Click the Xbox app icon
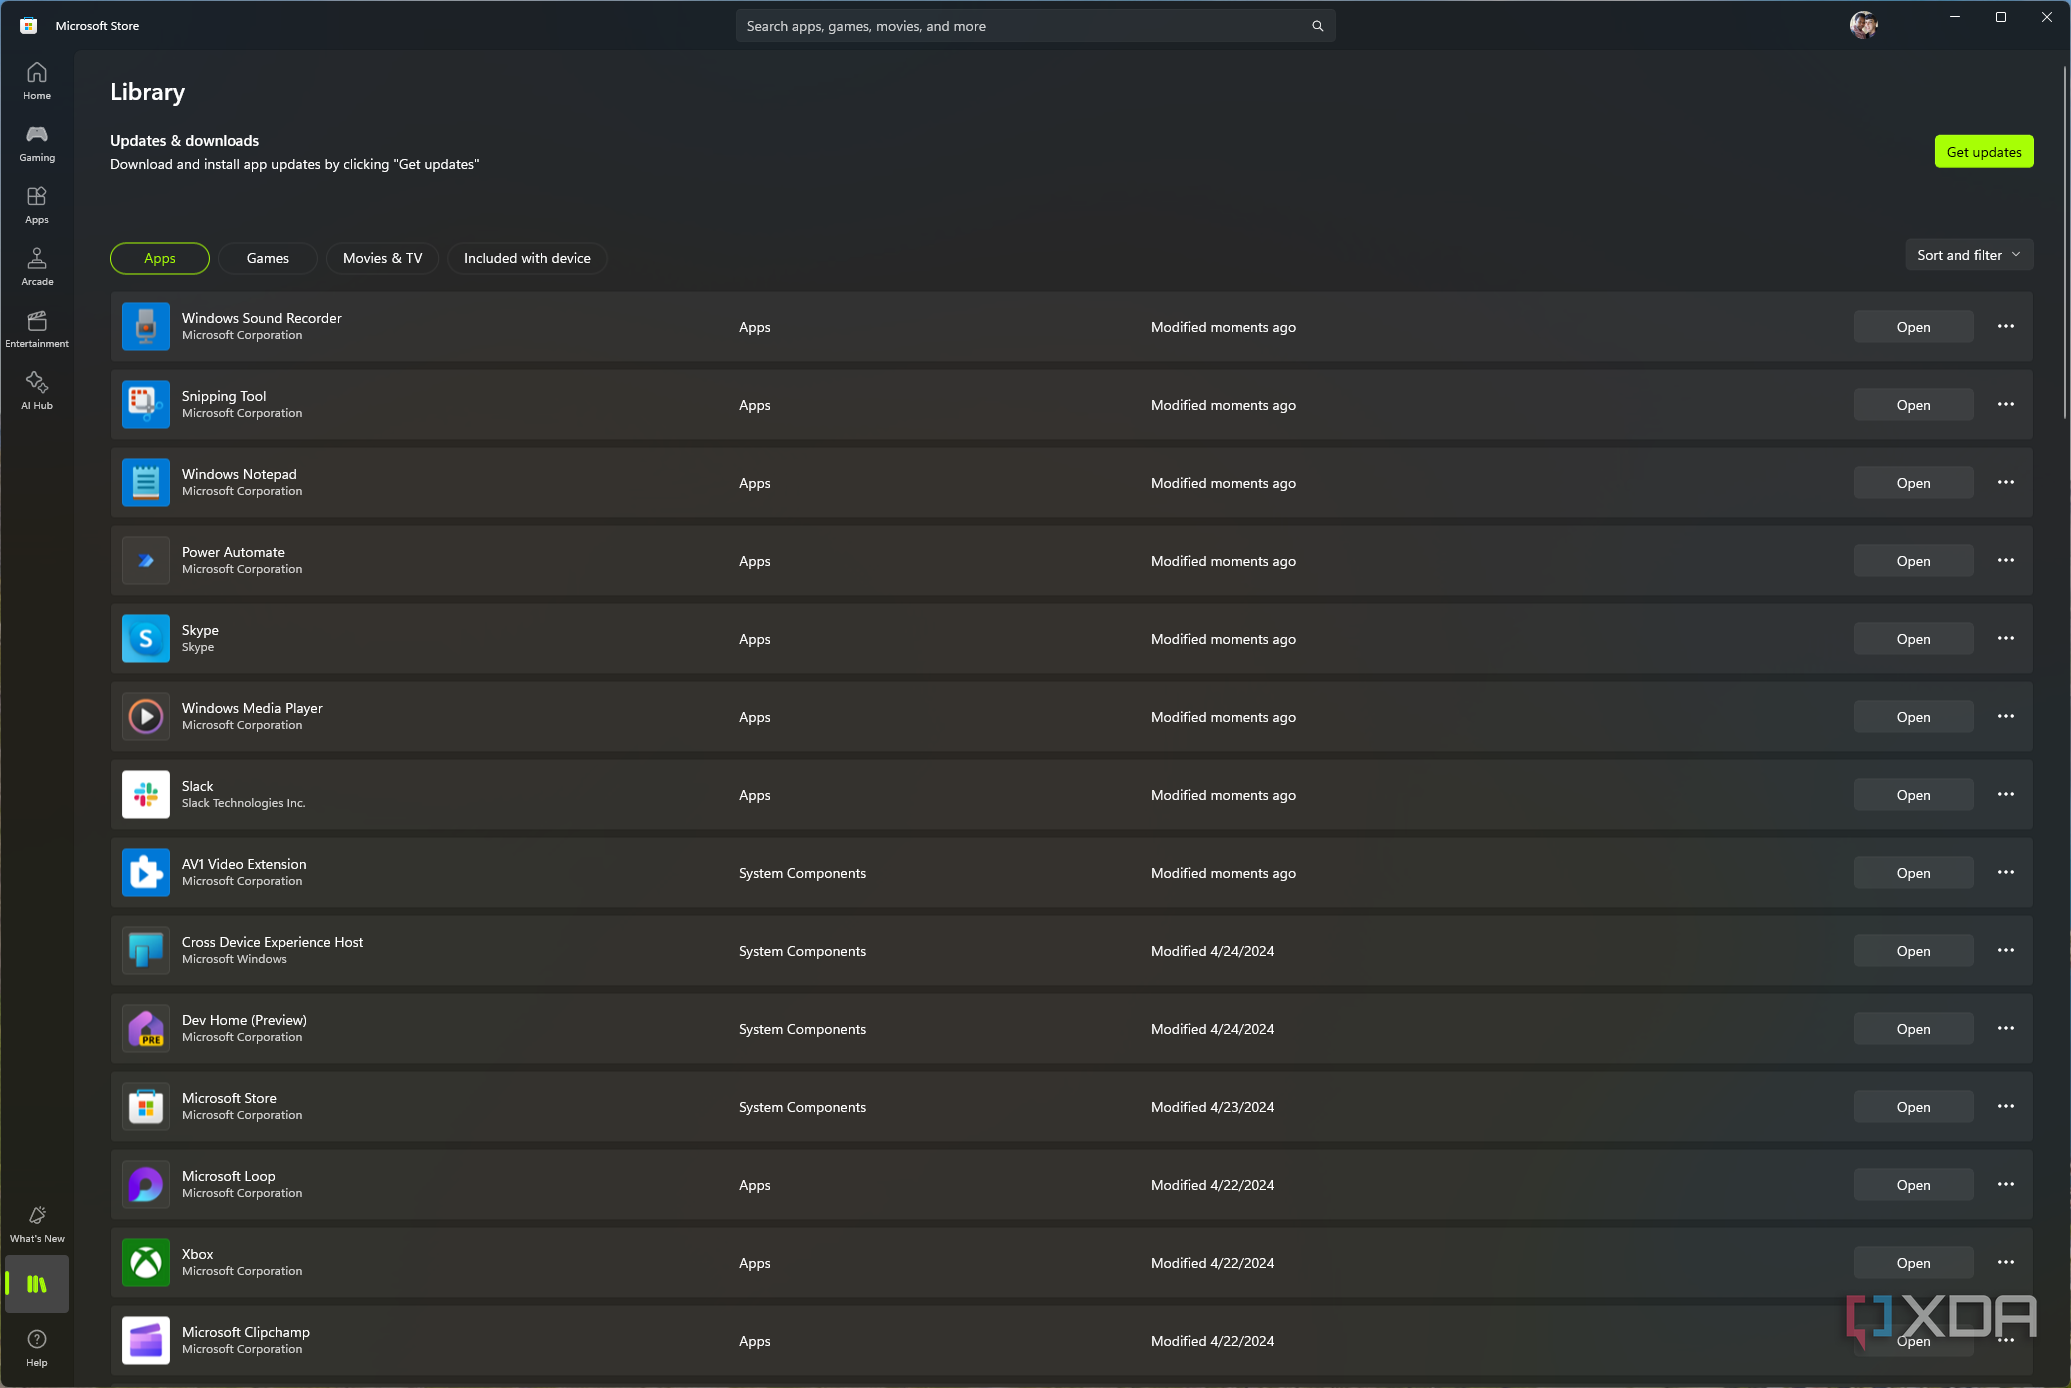2071x1388 pixels. coord(146,1263)
